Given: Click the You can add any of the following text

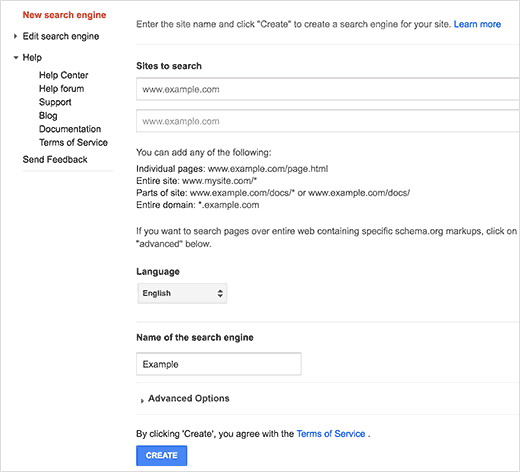Looking at the screenshot, I should click(x=204, y=153).
